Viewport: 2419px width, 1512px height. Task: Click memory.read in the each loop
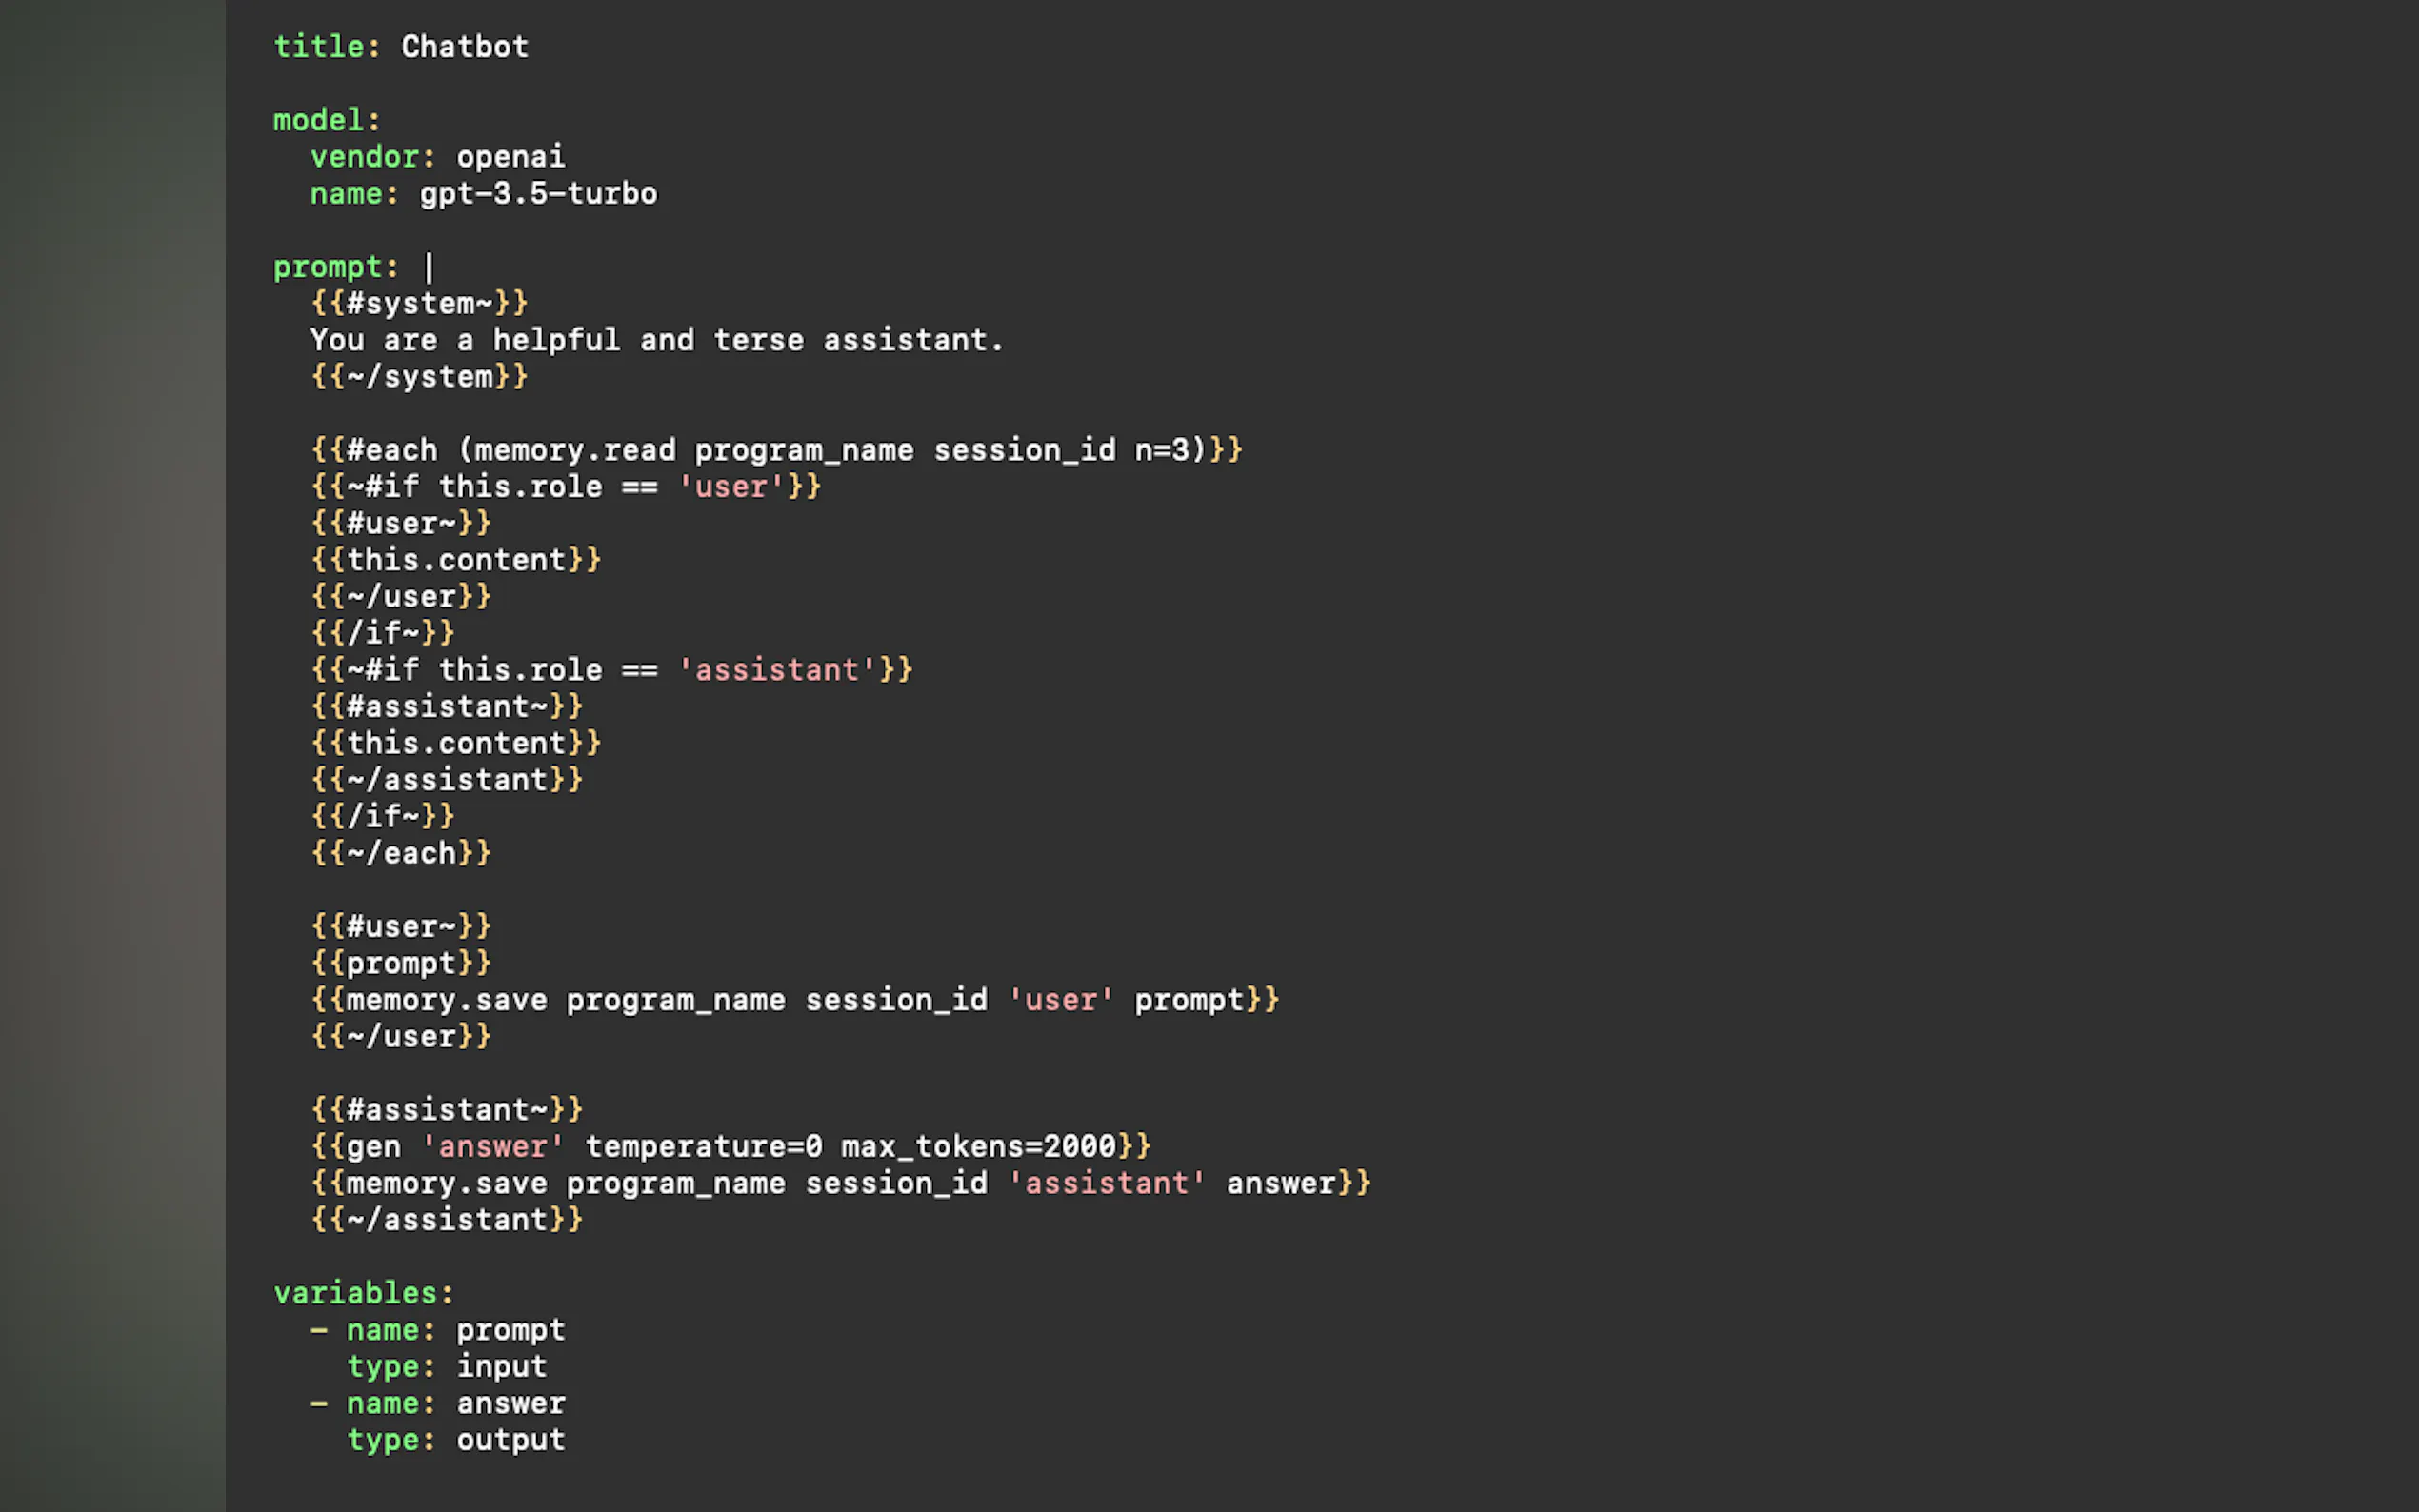pyautogui.click(x=575, y=451)
